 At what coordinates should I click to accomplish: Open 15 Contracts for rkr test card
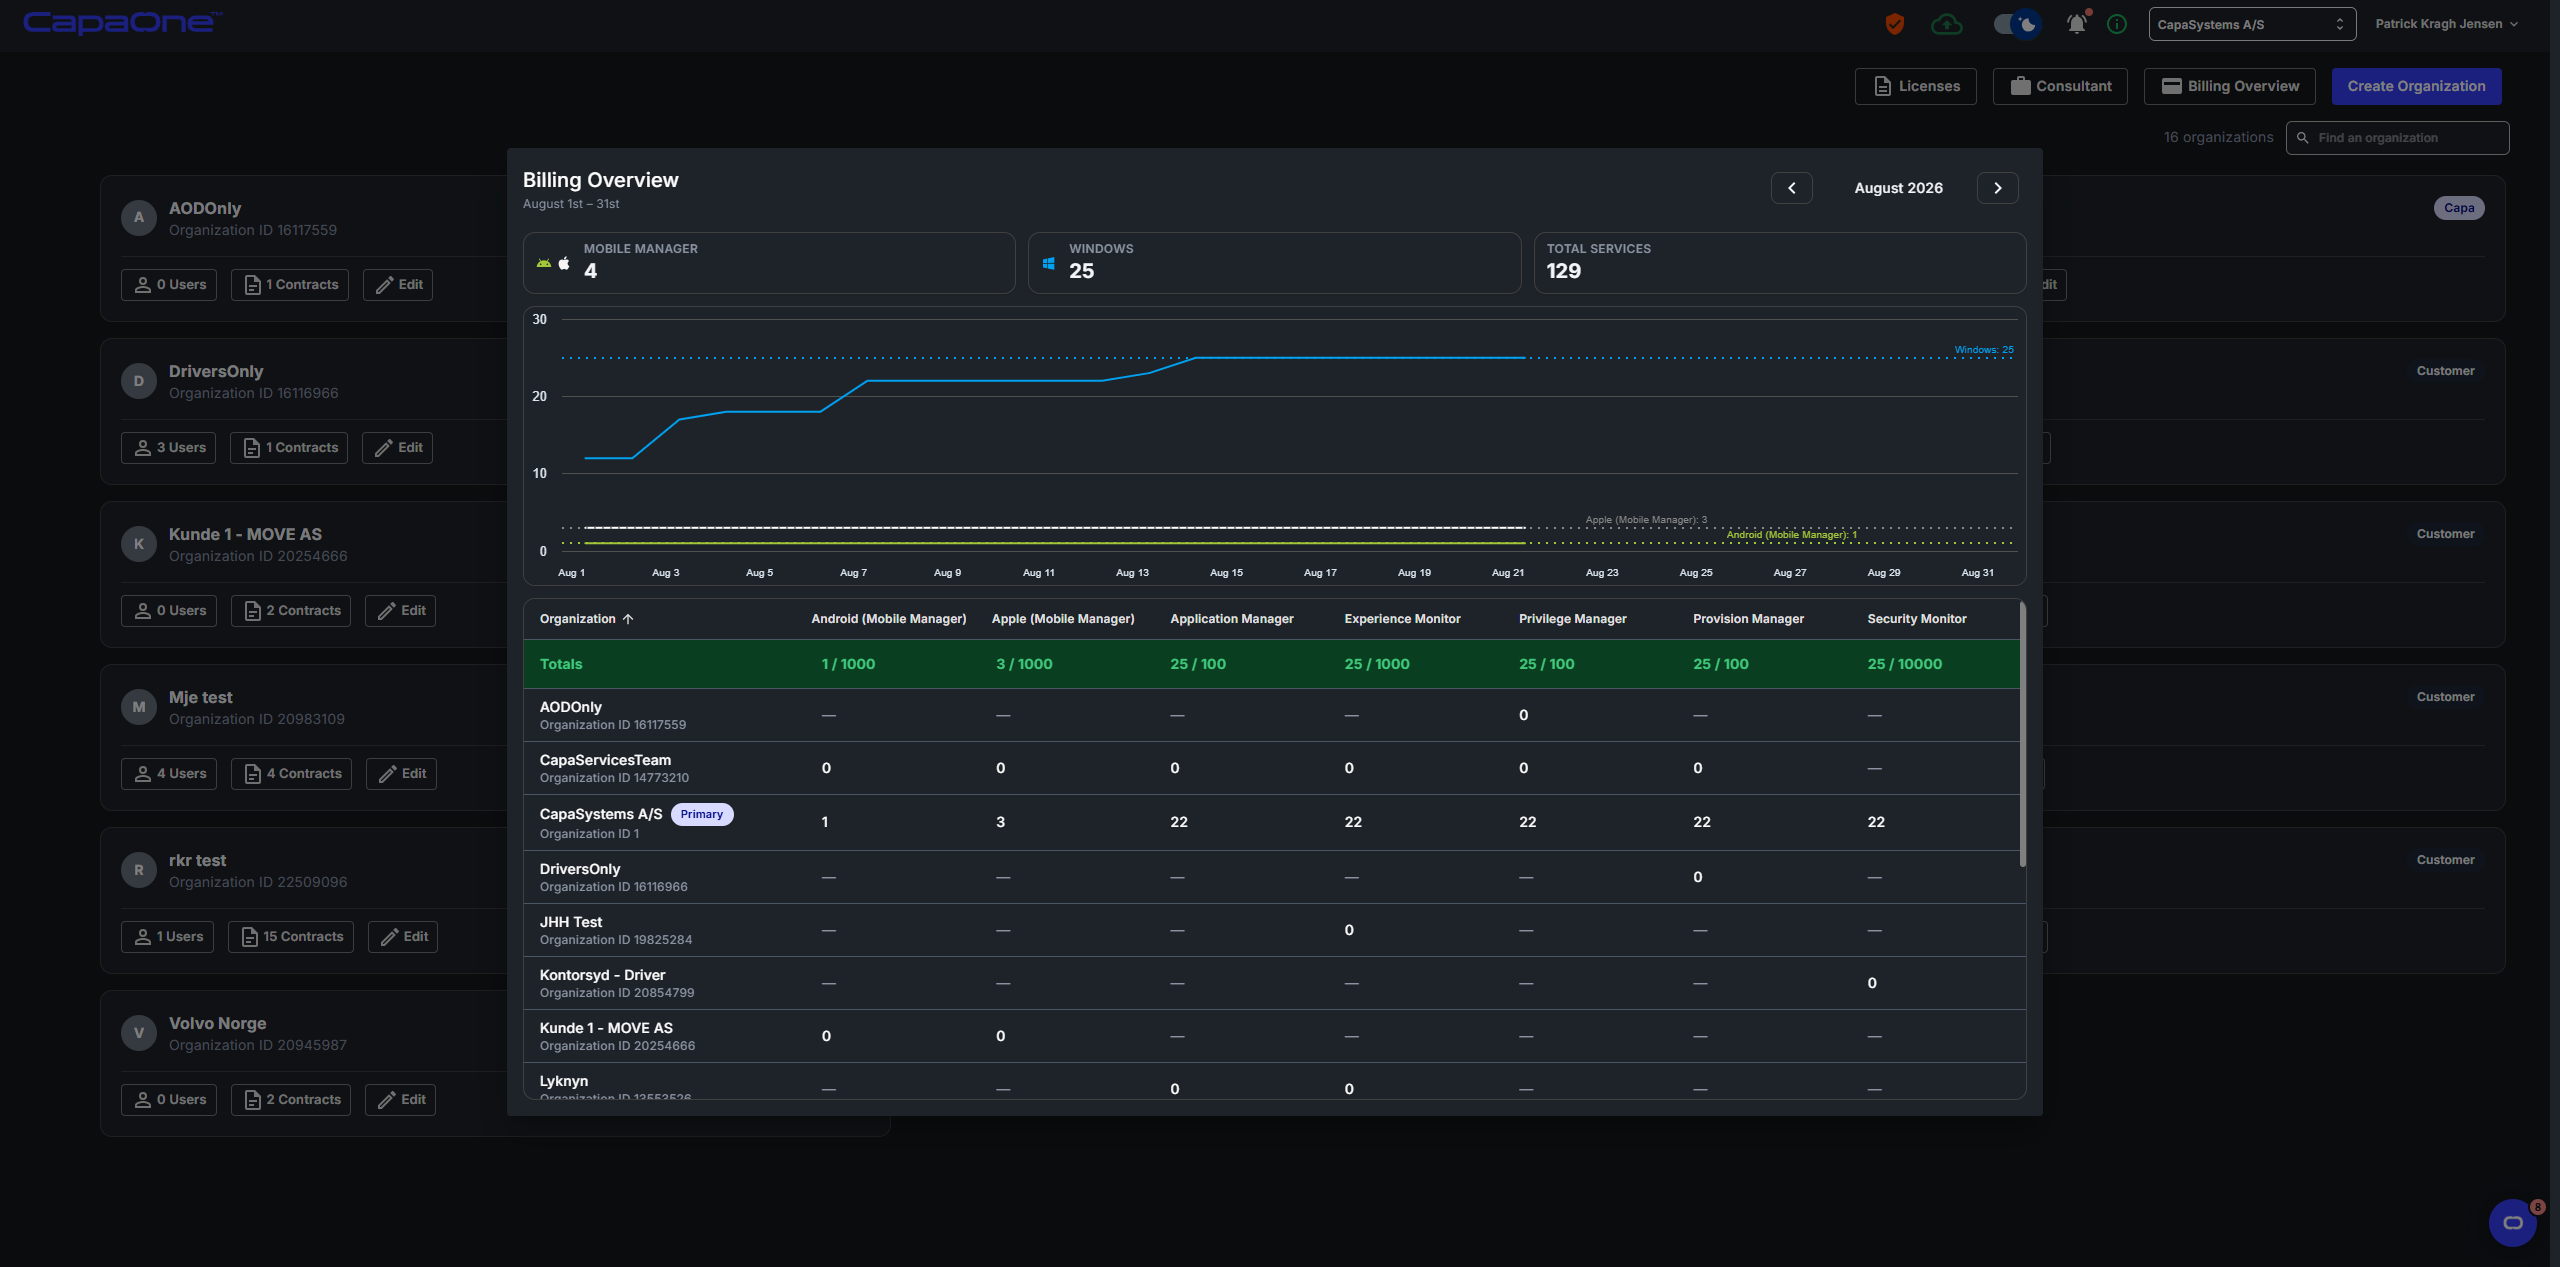click(x=291, y=937)
